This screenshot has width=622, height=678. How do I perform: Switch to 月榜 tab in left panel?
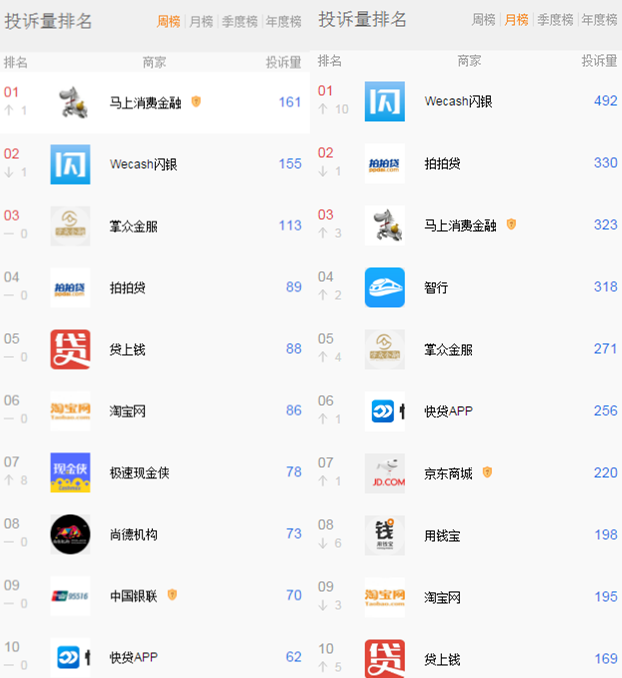[201, 21]
